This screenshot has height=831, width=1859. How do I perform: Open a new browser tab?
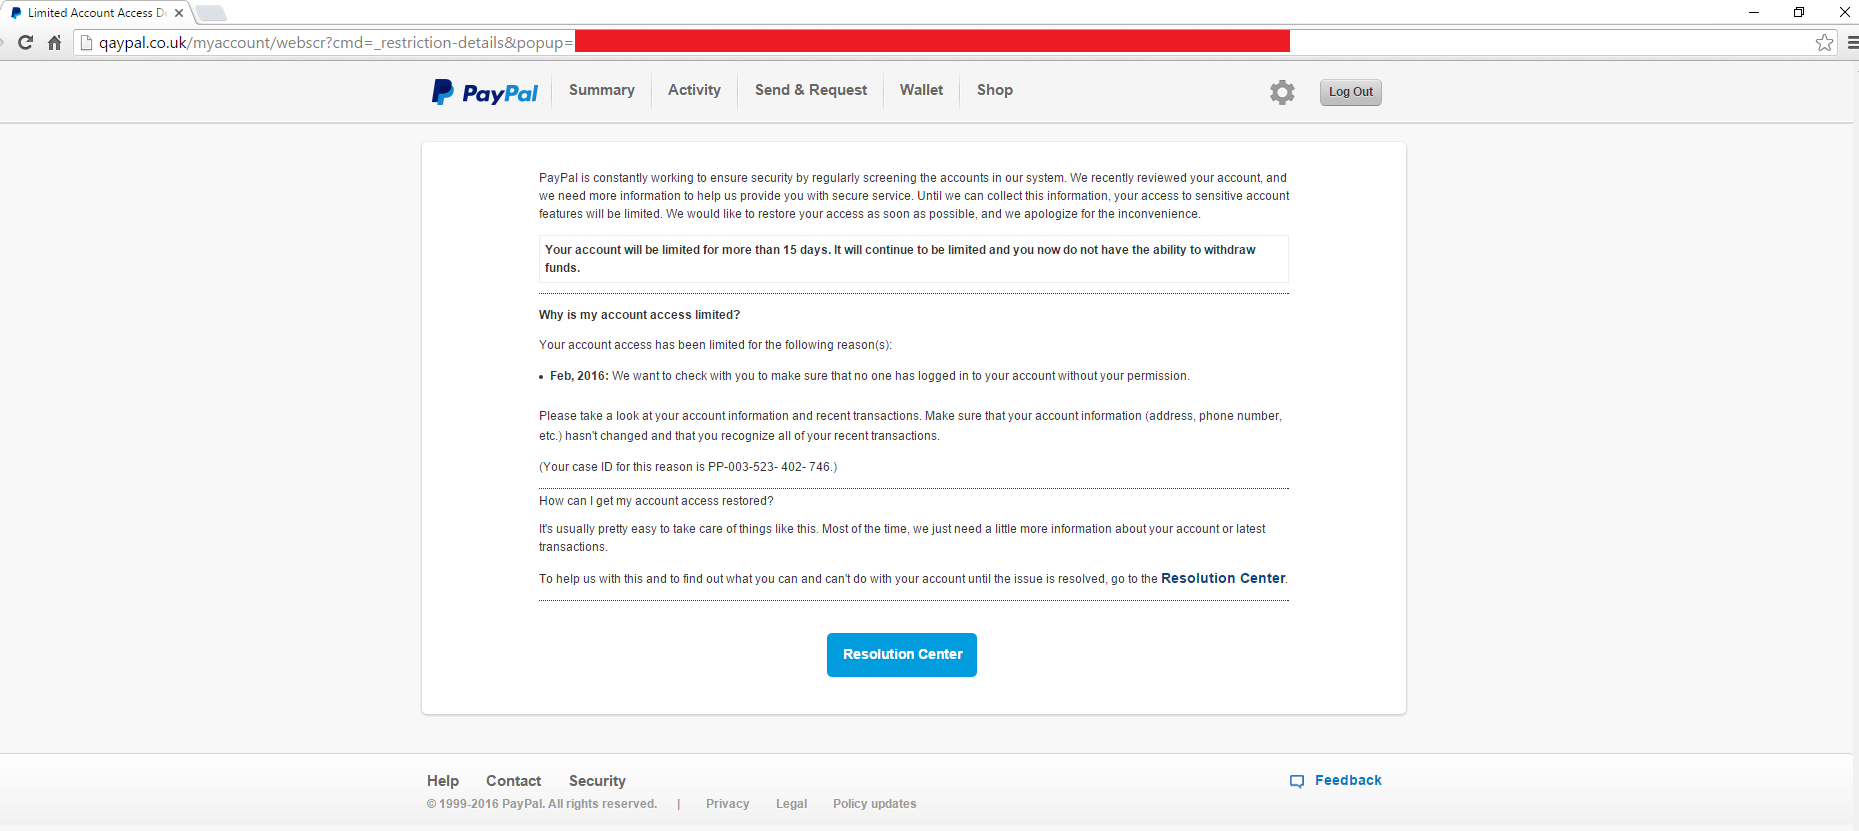pyautogui.click(x=210, y=13)
